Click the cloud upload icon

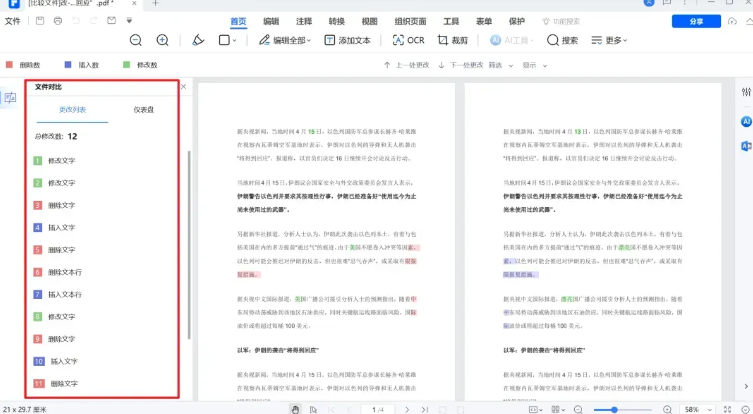coord(732,21)
